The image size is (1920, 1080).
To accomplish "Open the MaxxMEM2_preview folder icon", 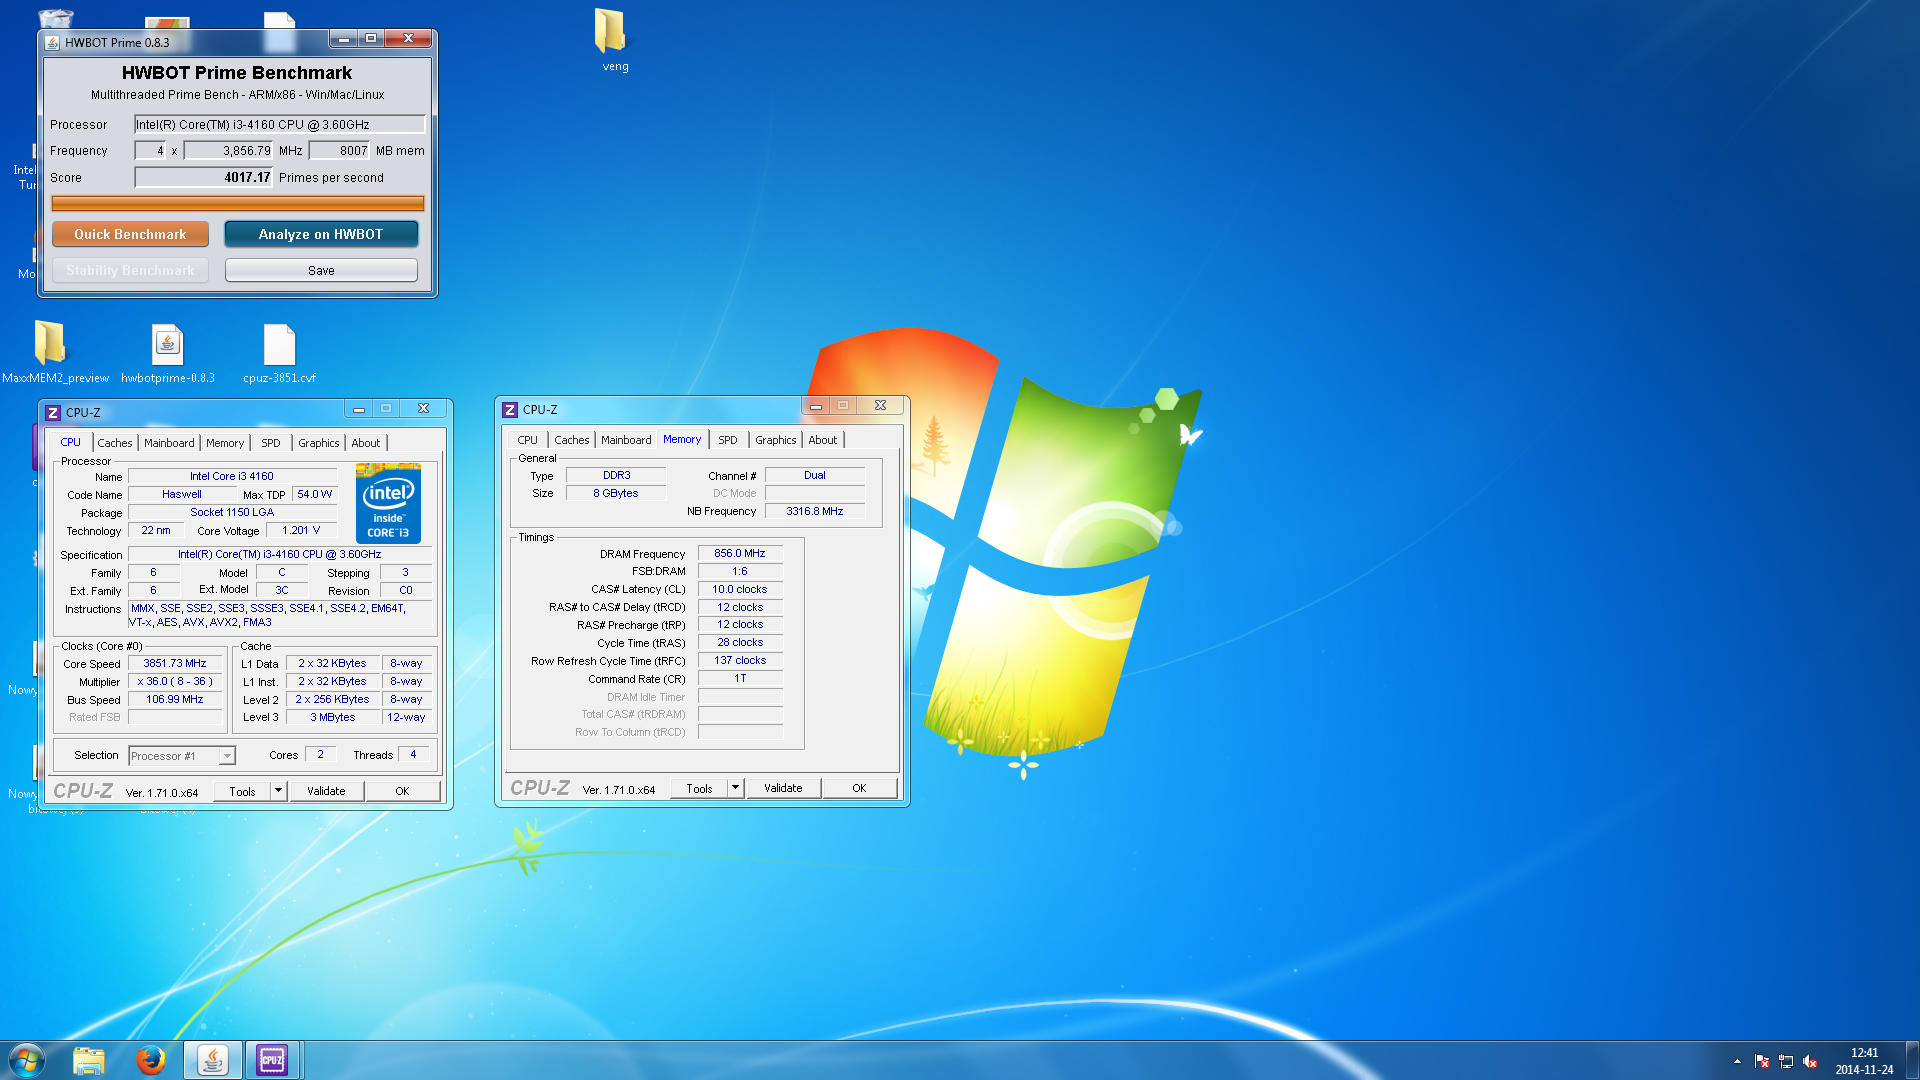I will [50, 343].
